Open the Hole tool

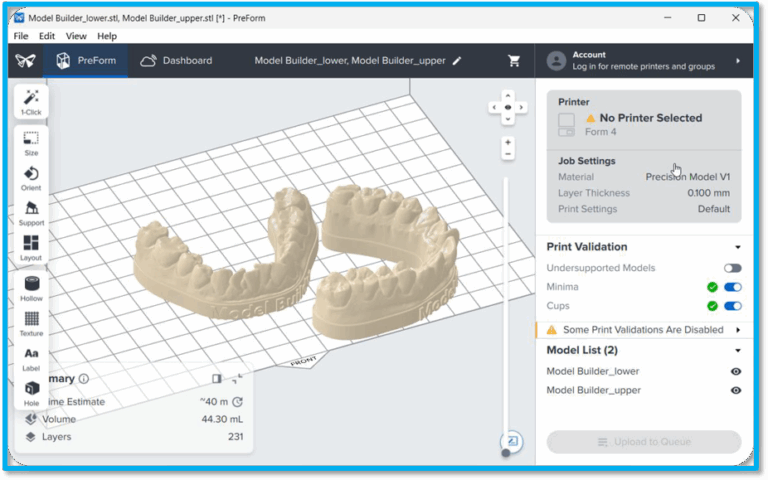(31, 393)
